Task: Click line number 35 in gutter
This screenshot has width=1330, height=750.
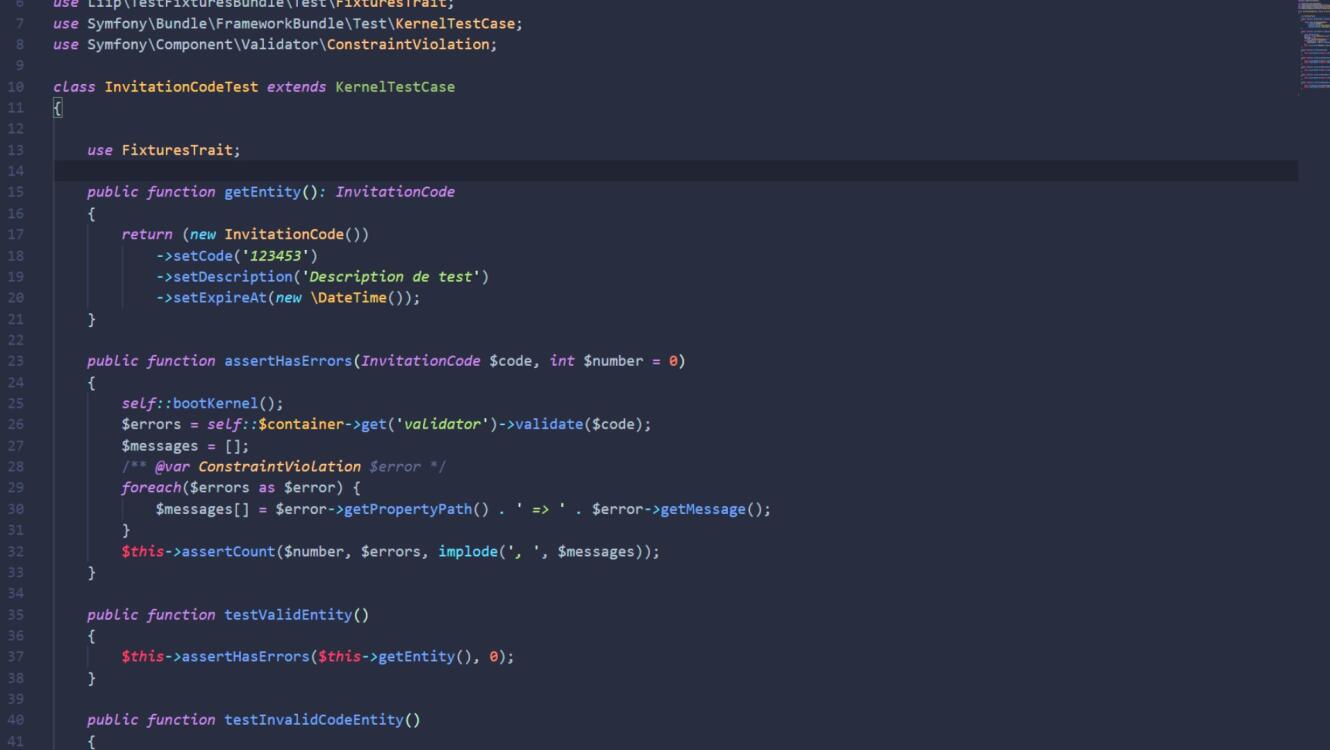Action: tap(16, 615)
